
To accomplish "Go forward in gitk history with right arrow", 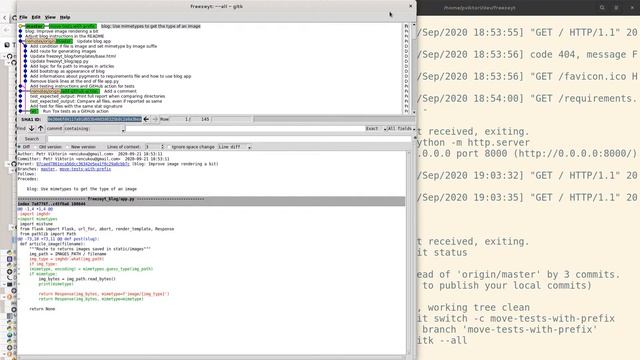I will 155,119.
